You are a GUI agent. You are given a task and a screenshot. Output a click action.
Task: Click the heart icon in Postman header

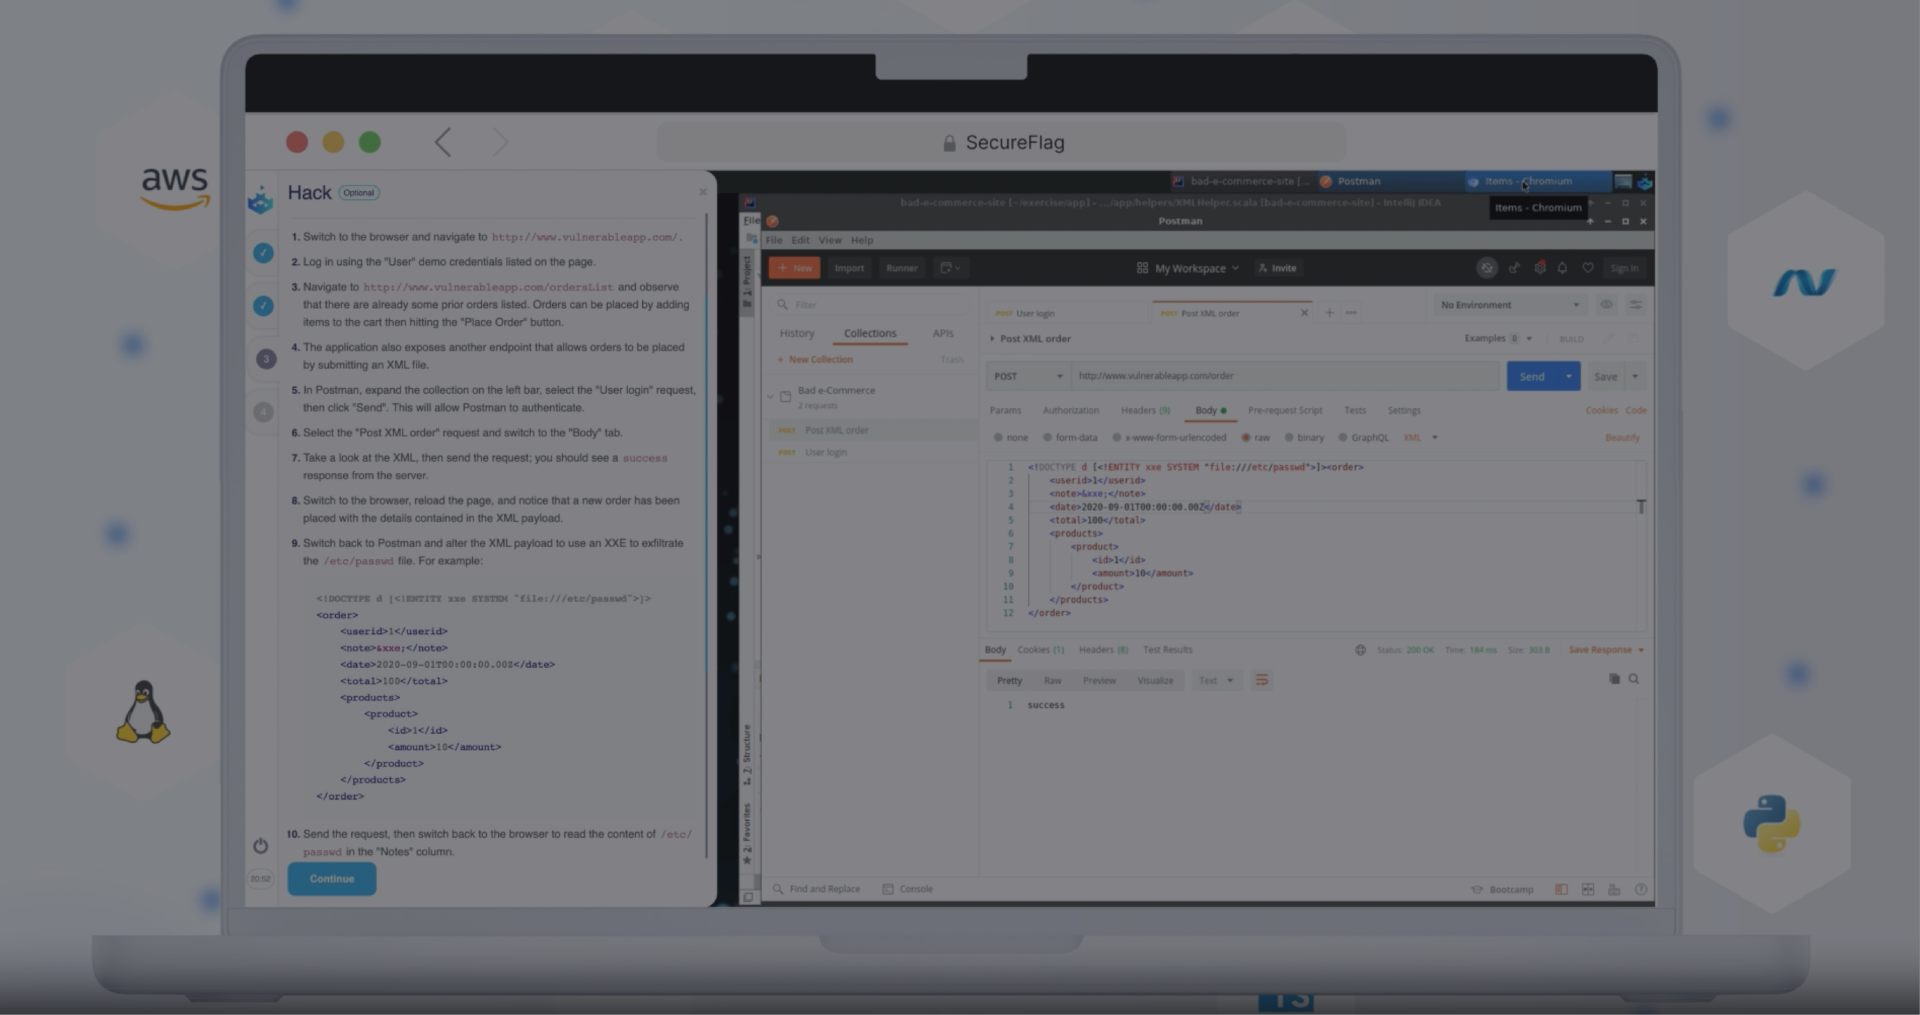(x=1588, y=268)
